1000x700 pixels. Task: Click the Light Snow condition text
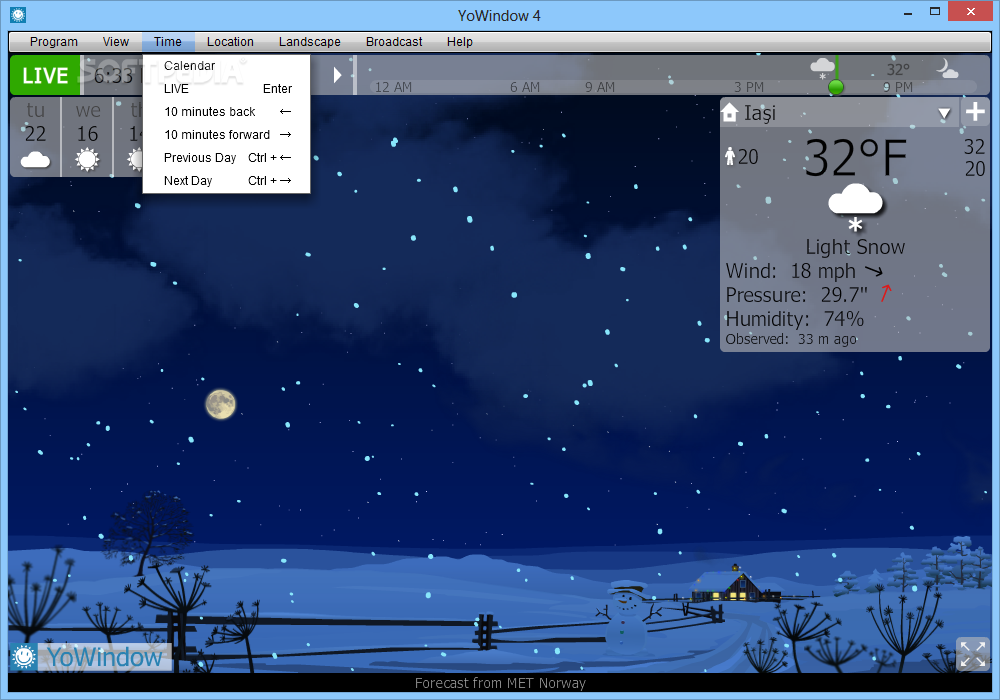855,247
